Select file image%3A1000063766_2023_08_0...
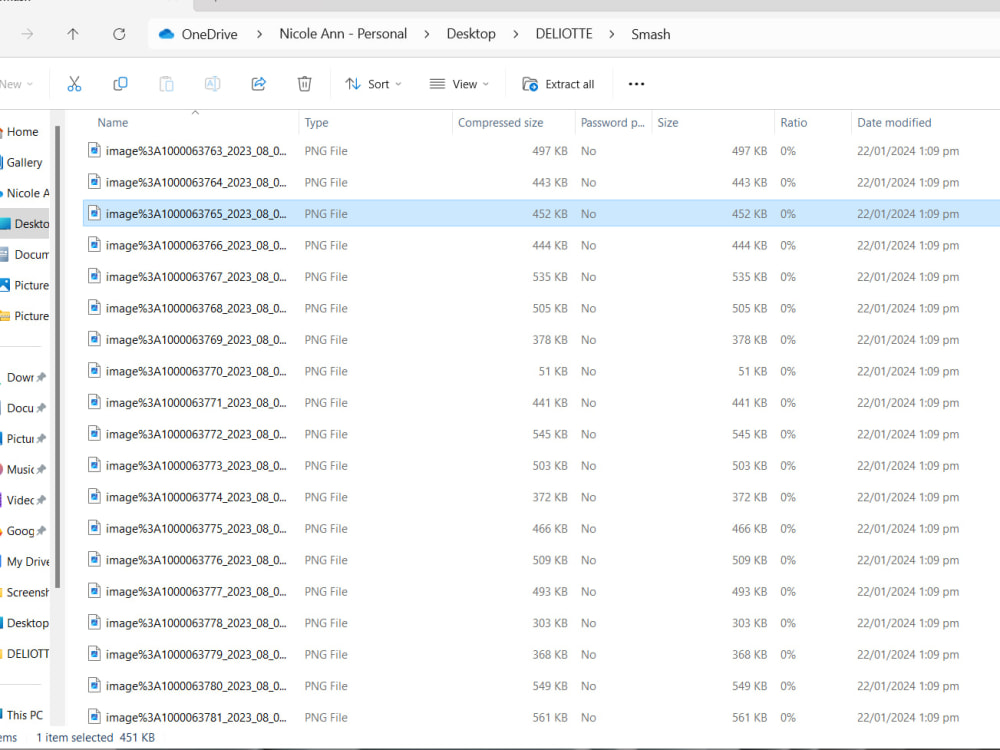1000x750 pixels. pyautogui.click(x=196, y=246)
